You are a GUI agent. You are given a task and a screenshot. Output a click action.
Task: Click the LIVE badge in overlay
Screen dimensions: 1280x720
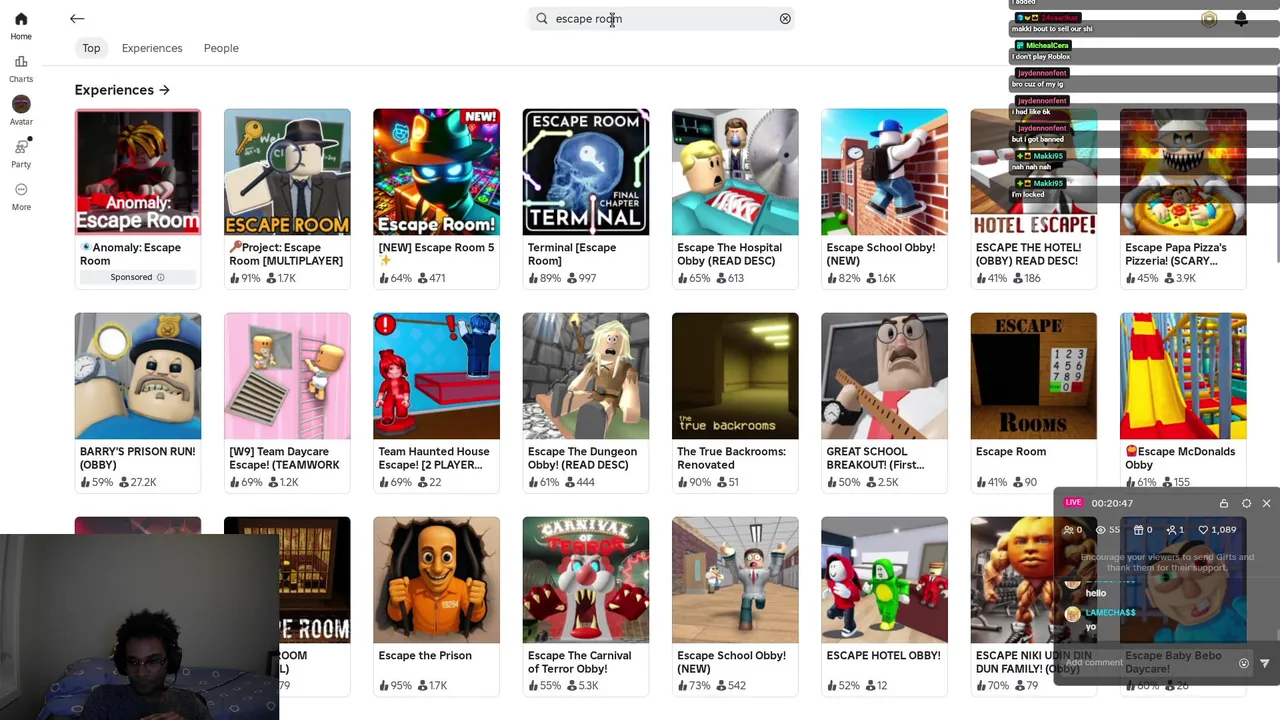click(1073, 503)
